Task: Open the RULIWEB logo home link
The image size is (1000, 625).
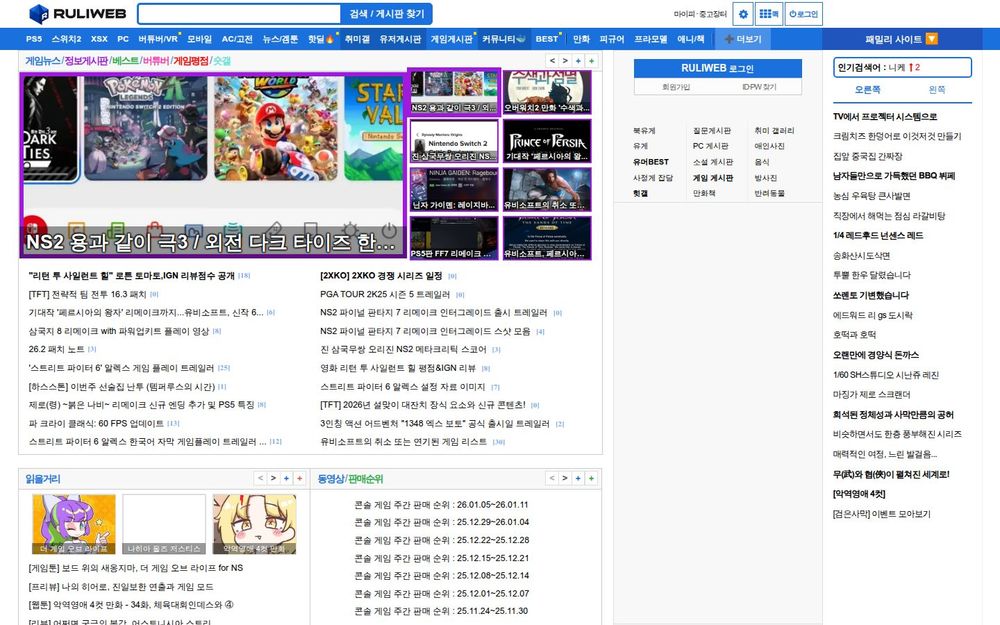Action: [x=78, y=13]
